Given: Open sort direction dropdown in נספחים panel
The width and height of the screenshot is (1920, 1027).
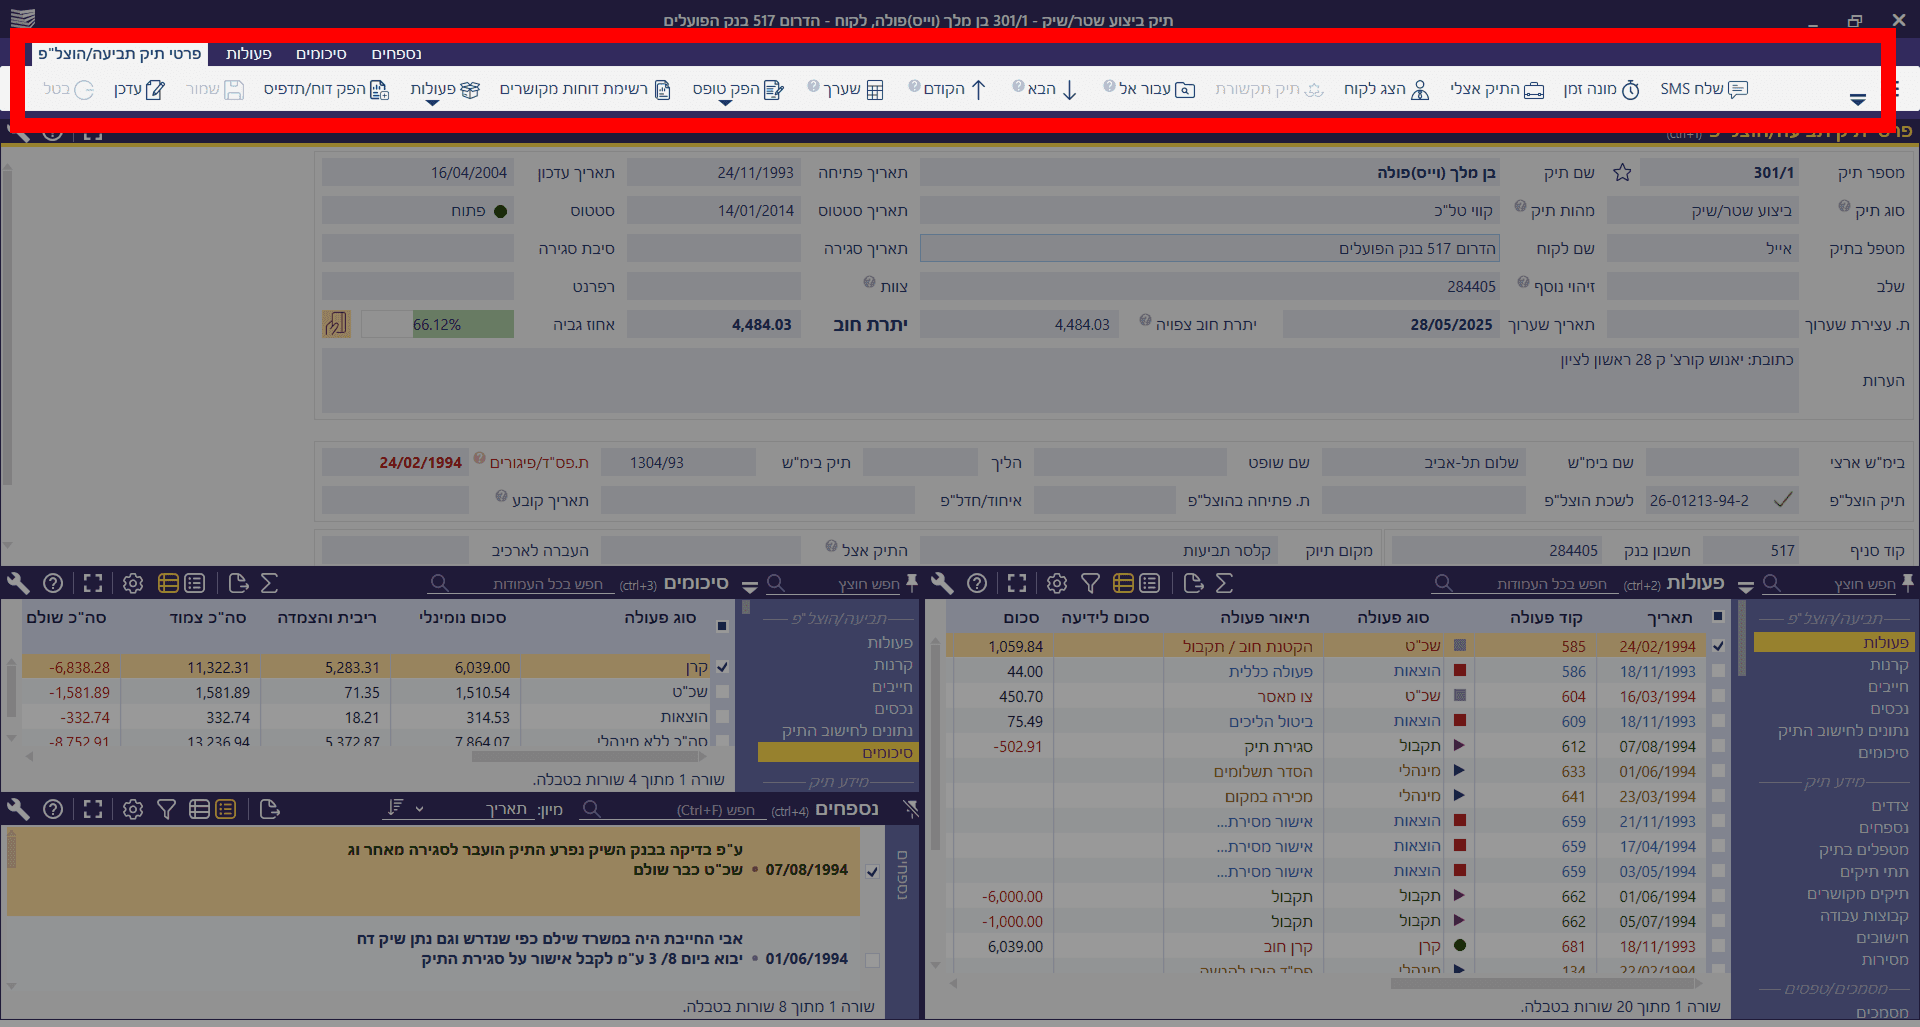Looking at the screenshot, I should pos(405,808).
